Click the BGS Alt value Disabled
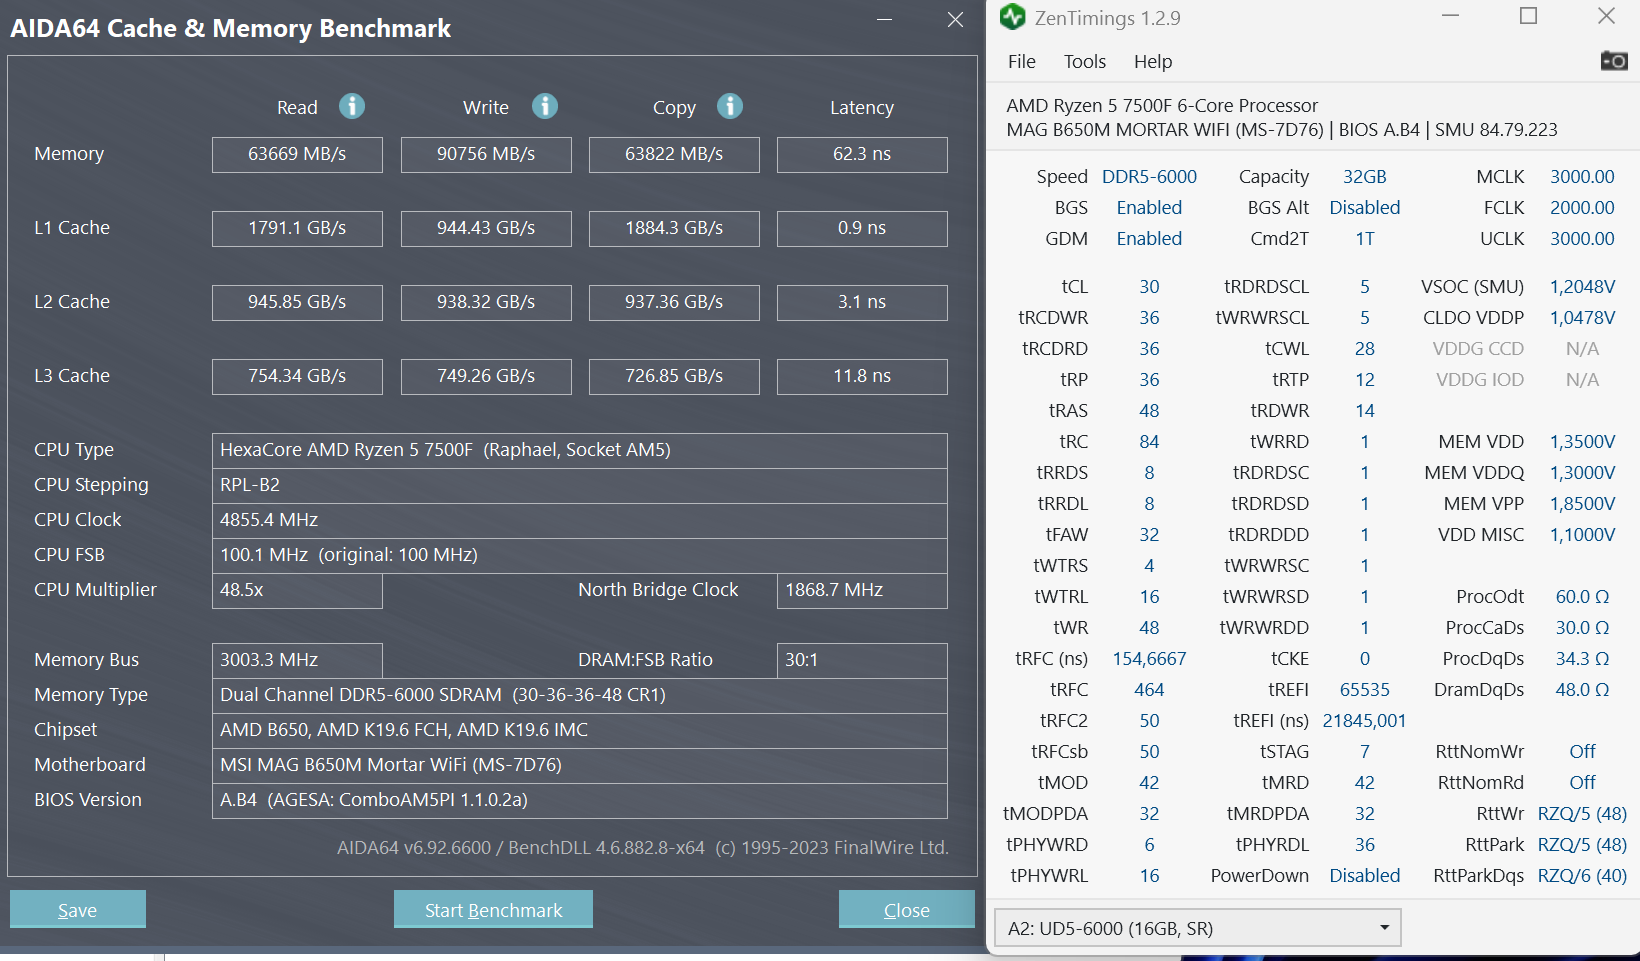 click(x=1365, y=208)
